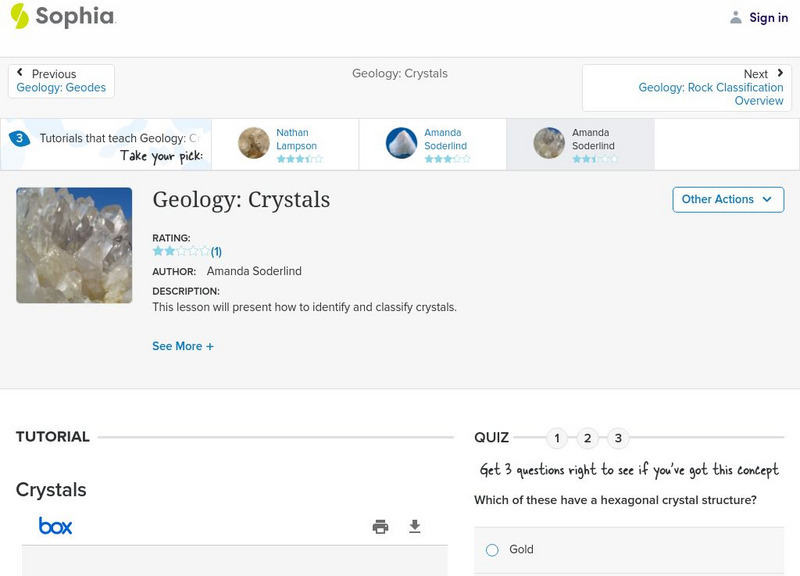The height and width of the screenshot is (576, 800).
Task: Click the blue tutorials count badge
Action: coord(19,139)
